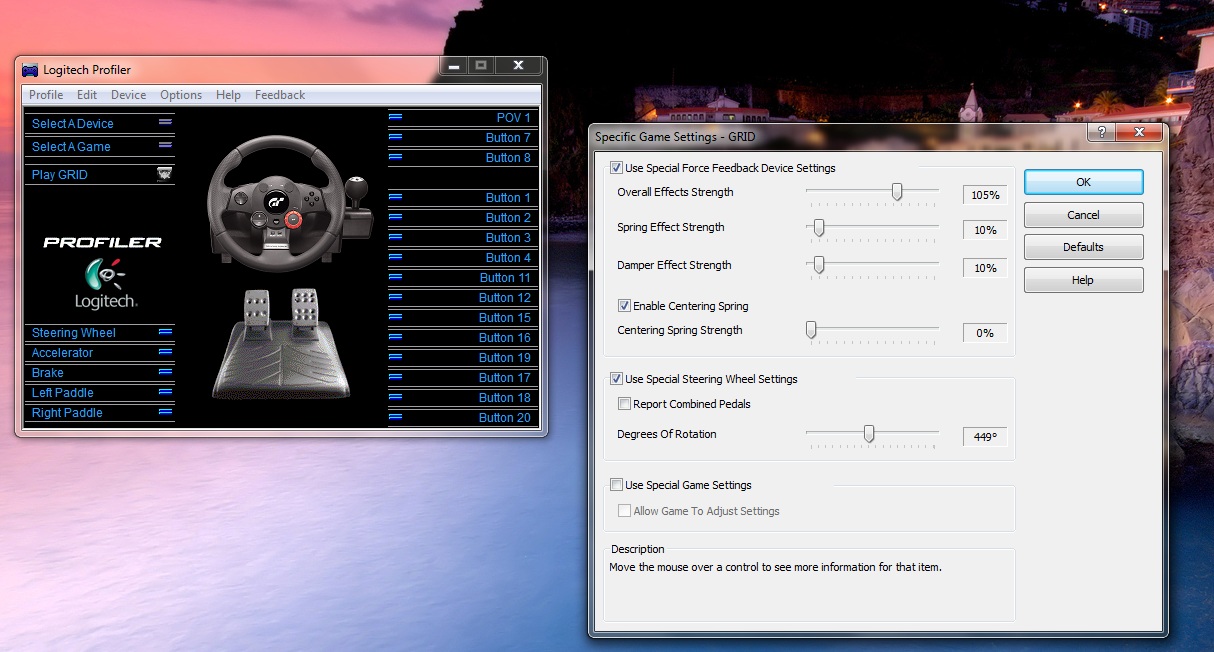Restore values with Defaults button

coord(1083,247)
